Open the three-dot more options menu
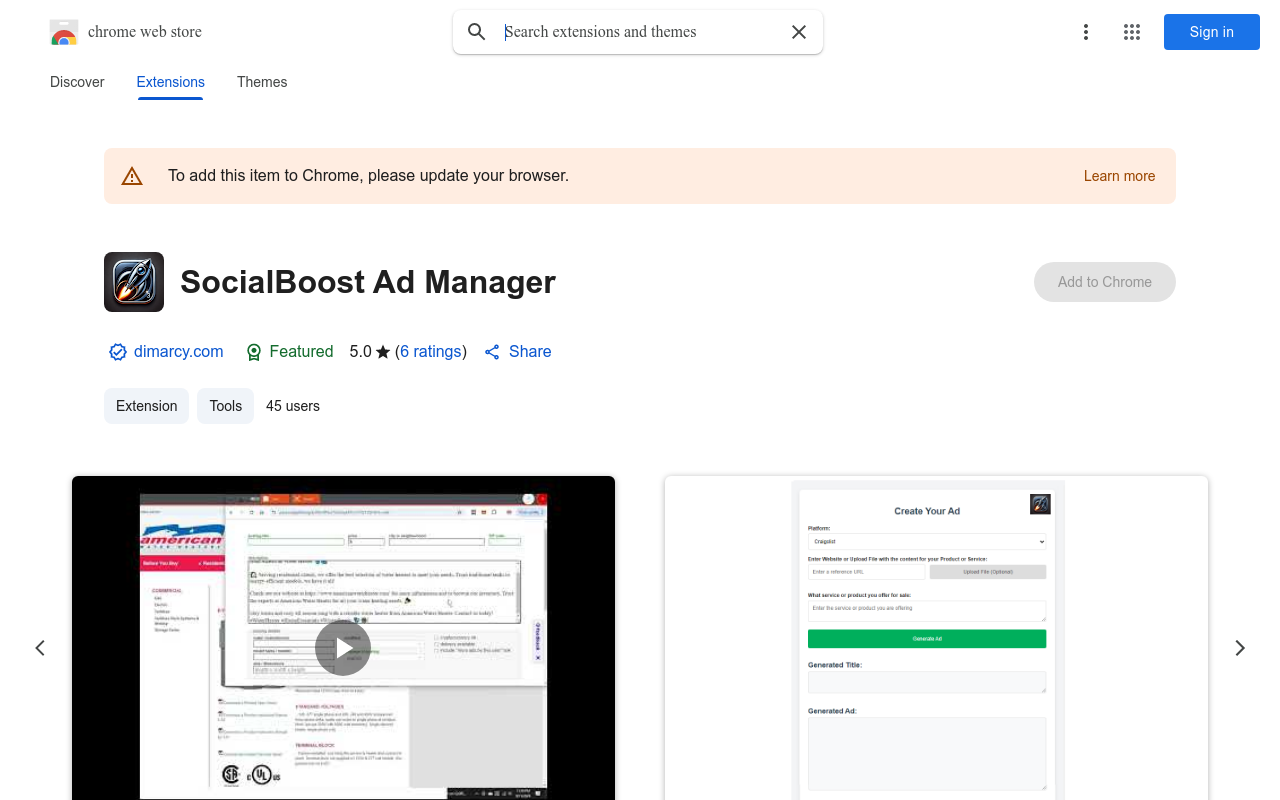The height and width of the screenshot is (800, 1280). 1086,32
